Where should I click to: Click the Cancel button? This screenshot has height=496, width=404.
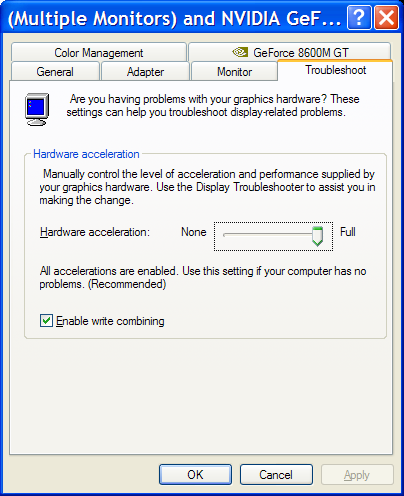click(x=276, y=474)
